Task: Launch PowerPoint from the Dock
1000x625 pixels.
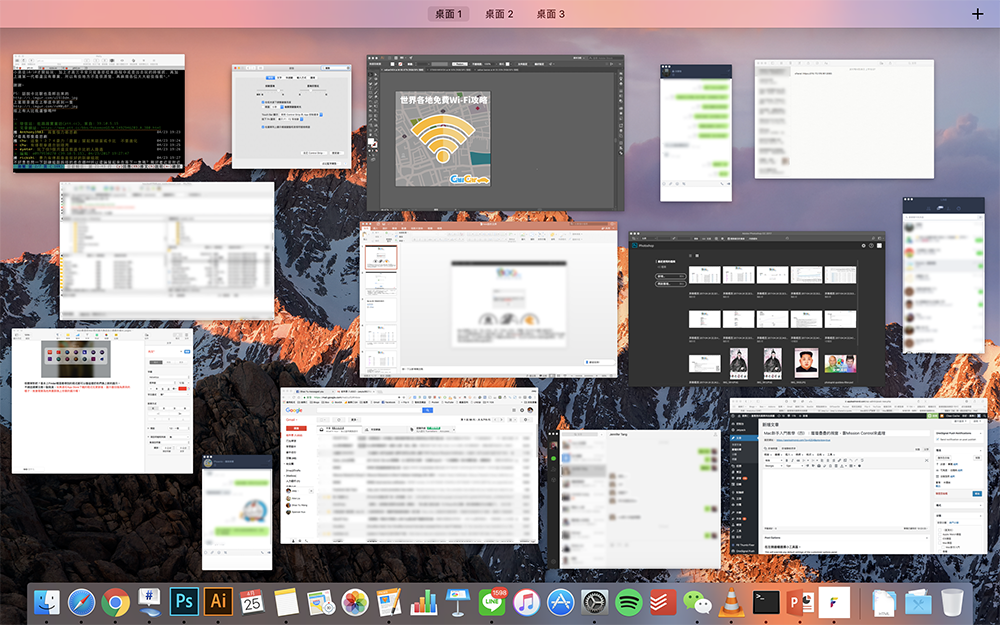Action: pyautogui.click(x=800, y=602)
